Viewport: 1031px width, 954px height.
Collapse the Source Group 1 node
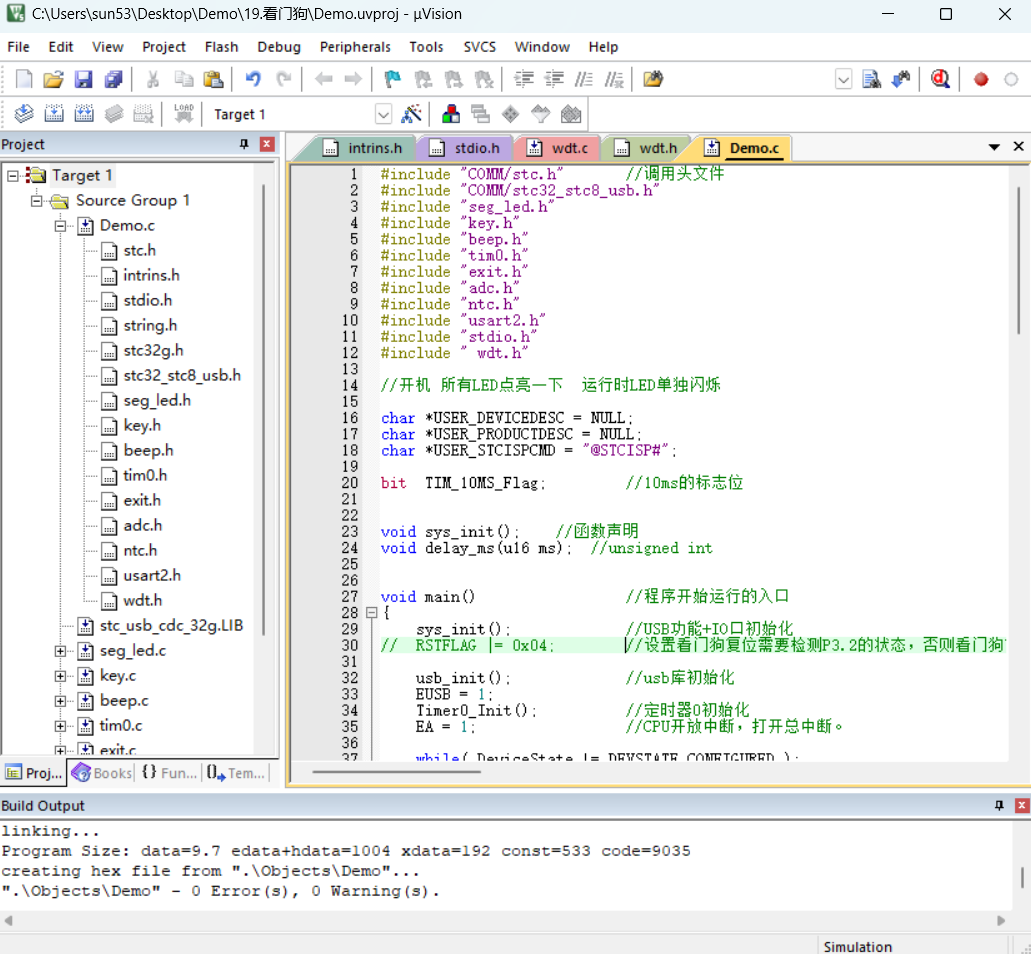click(36, 201)
